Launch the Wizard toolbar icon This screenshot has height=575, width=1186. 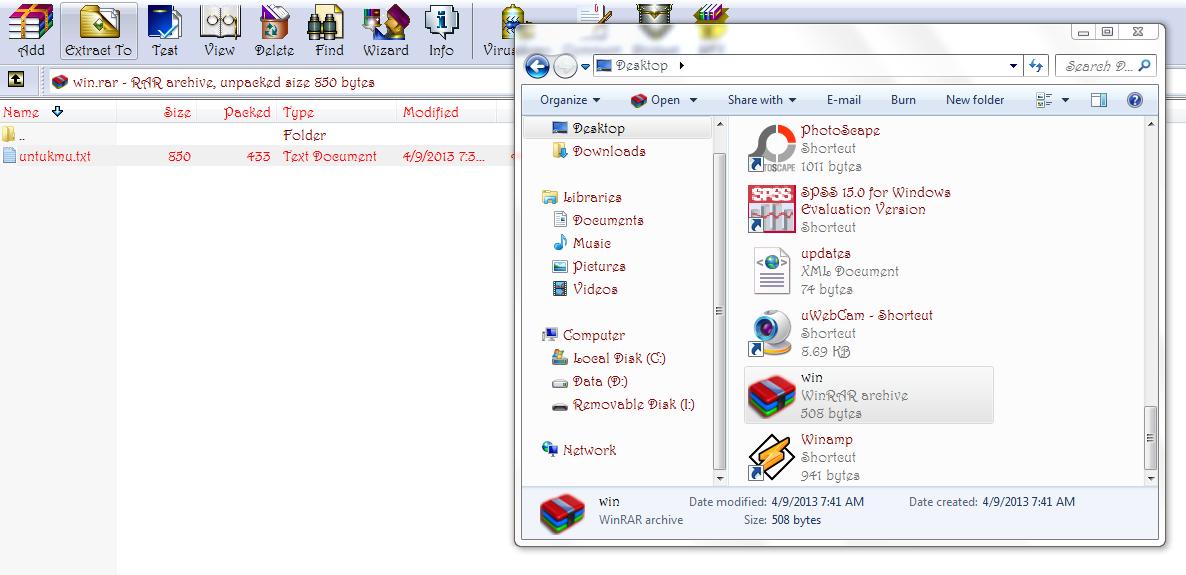click(386, 31)
